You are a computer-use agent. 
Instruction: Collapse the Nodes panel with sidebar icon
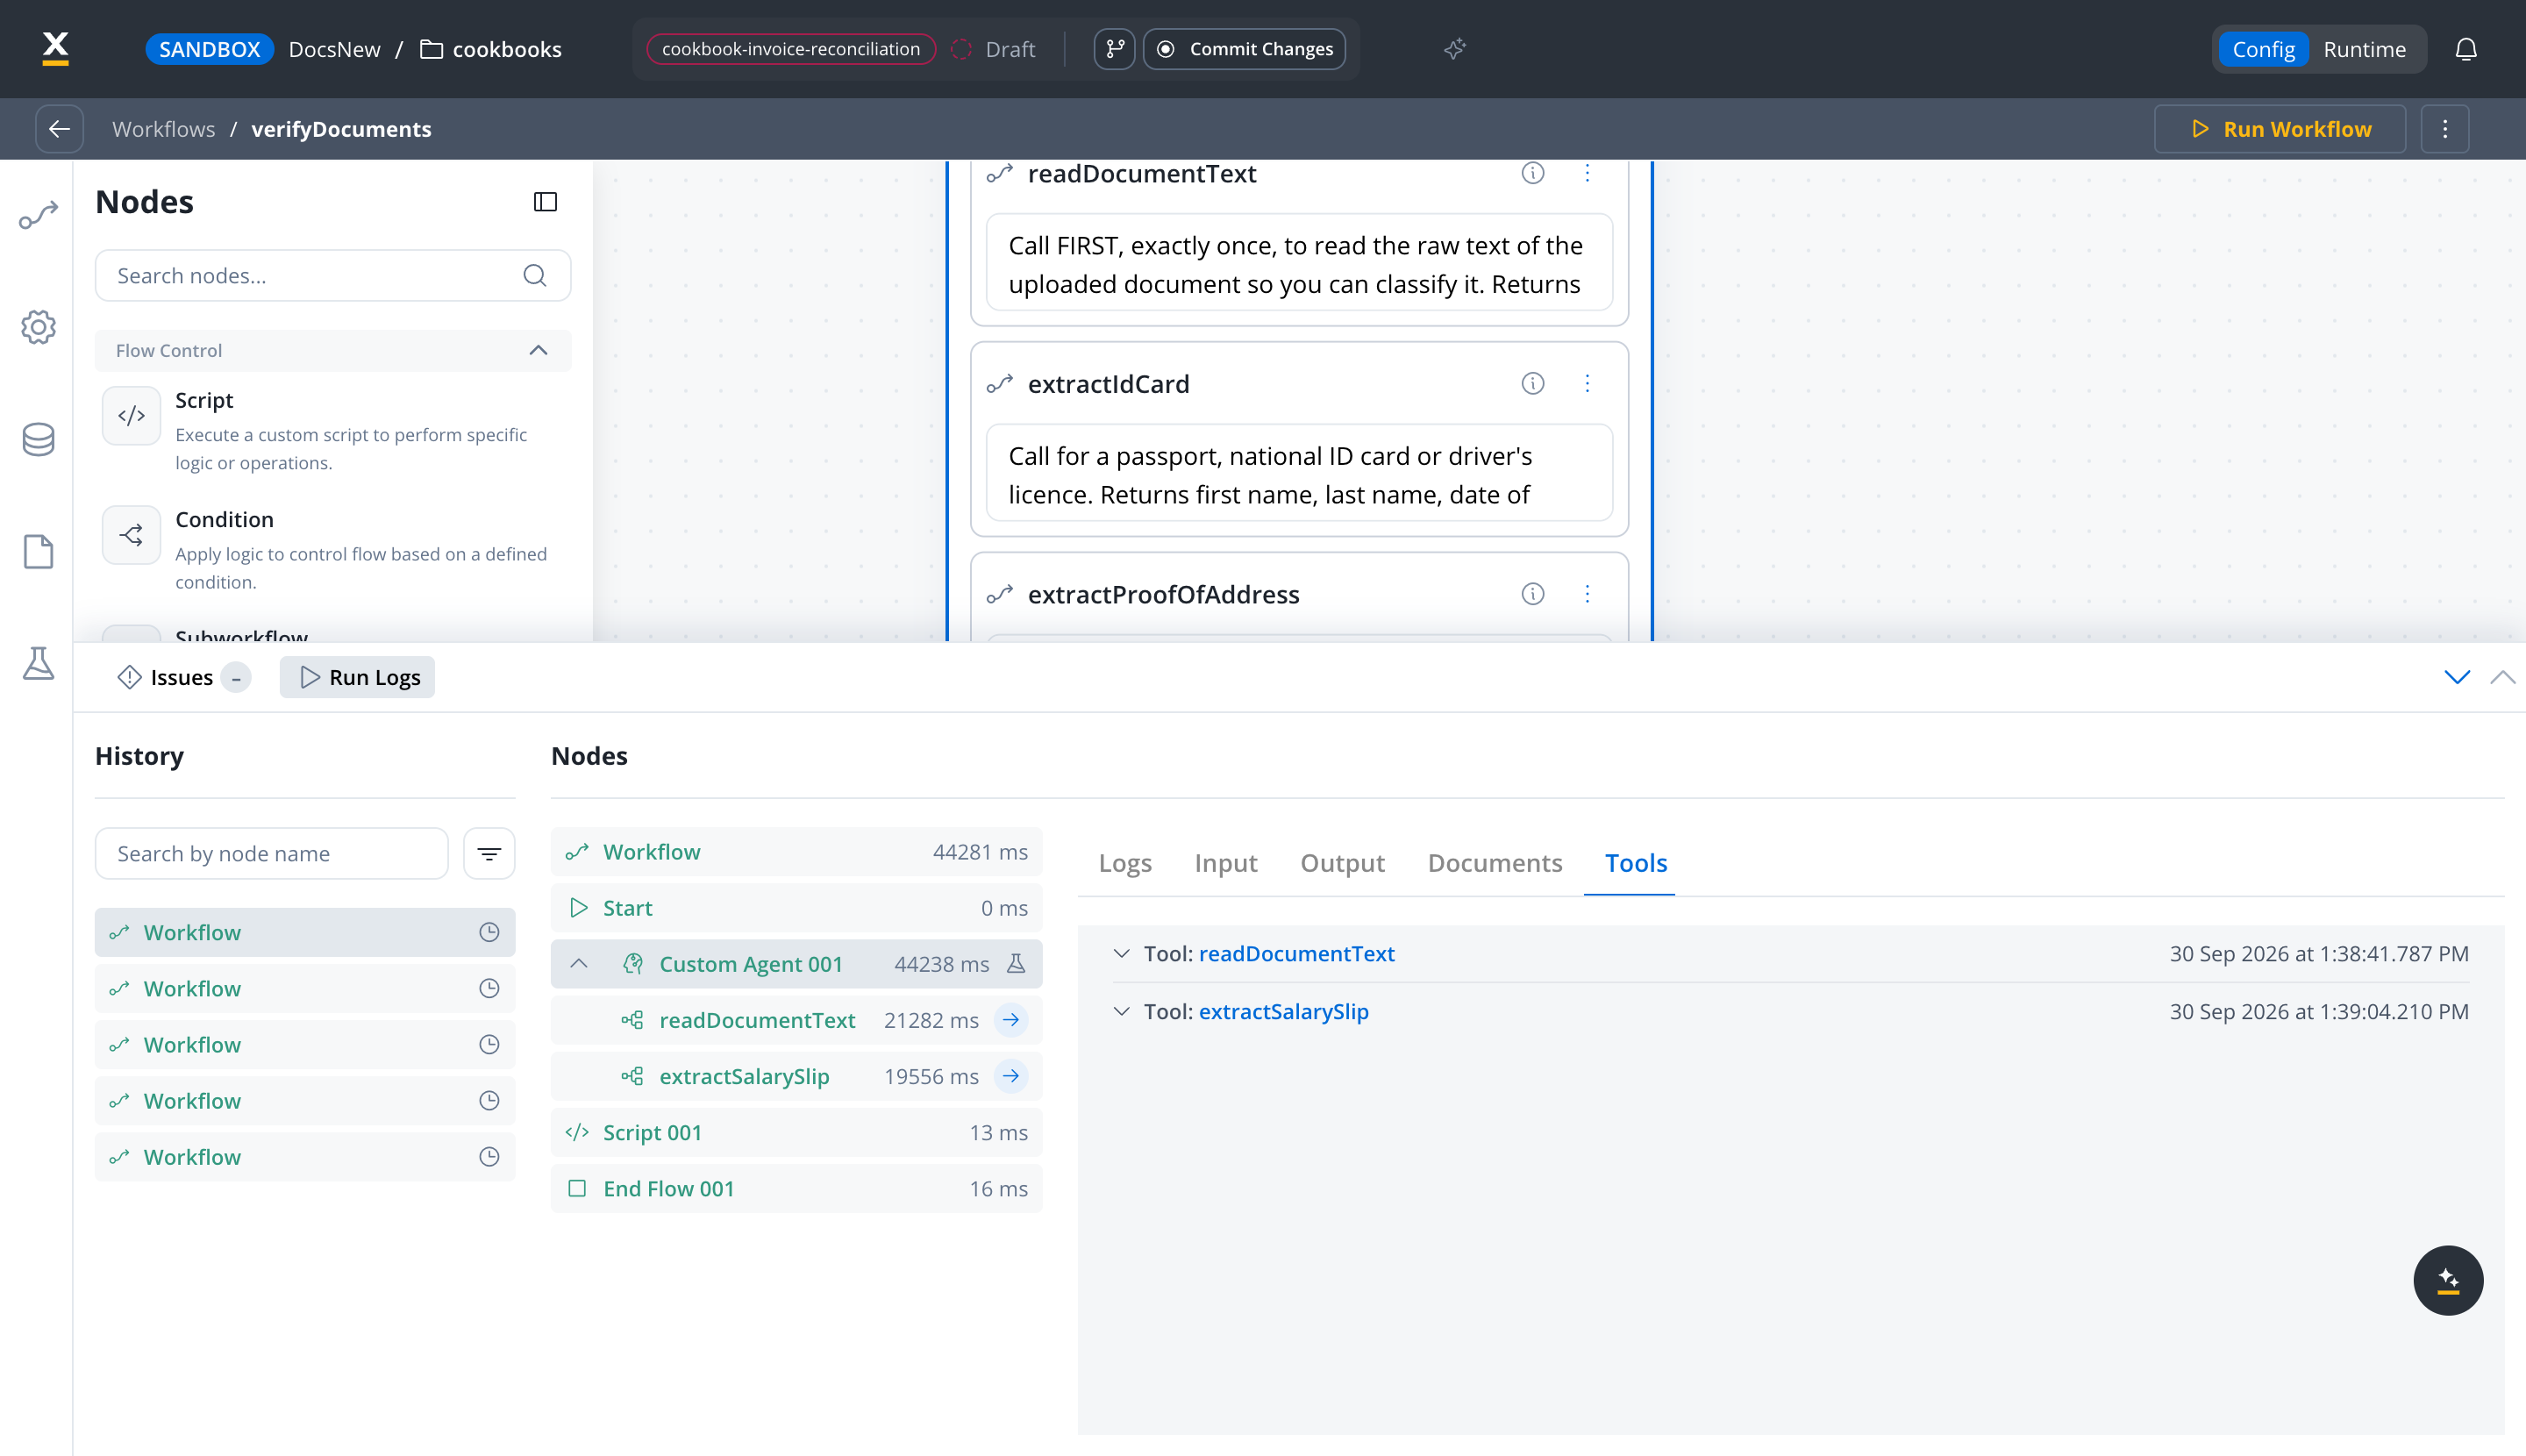point(545,202)
